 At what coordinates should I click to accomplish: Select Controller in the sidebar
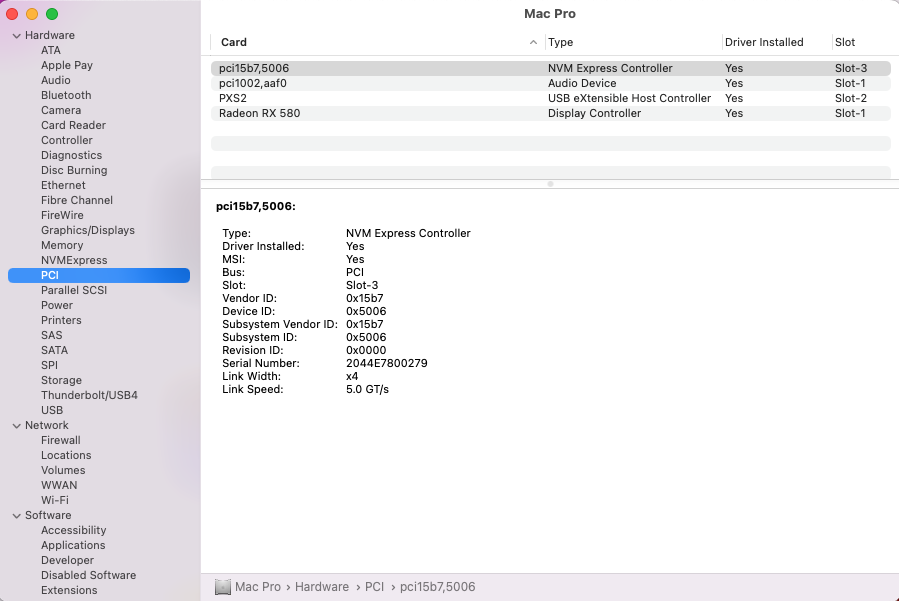click(x=67, y=140)
